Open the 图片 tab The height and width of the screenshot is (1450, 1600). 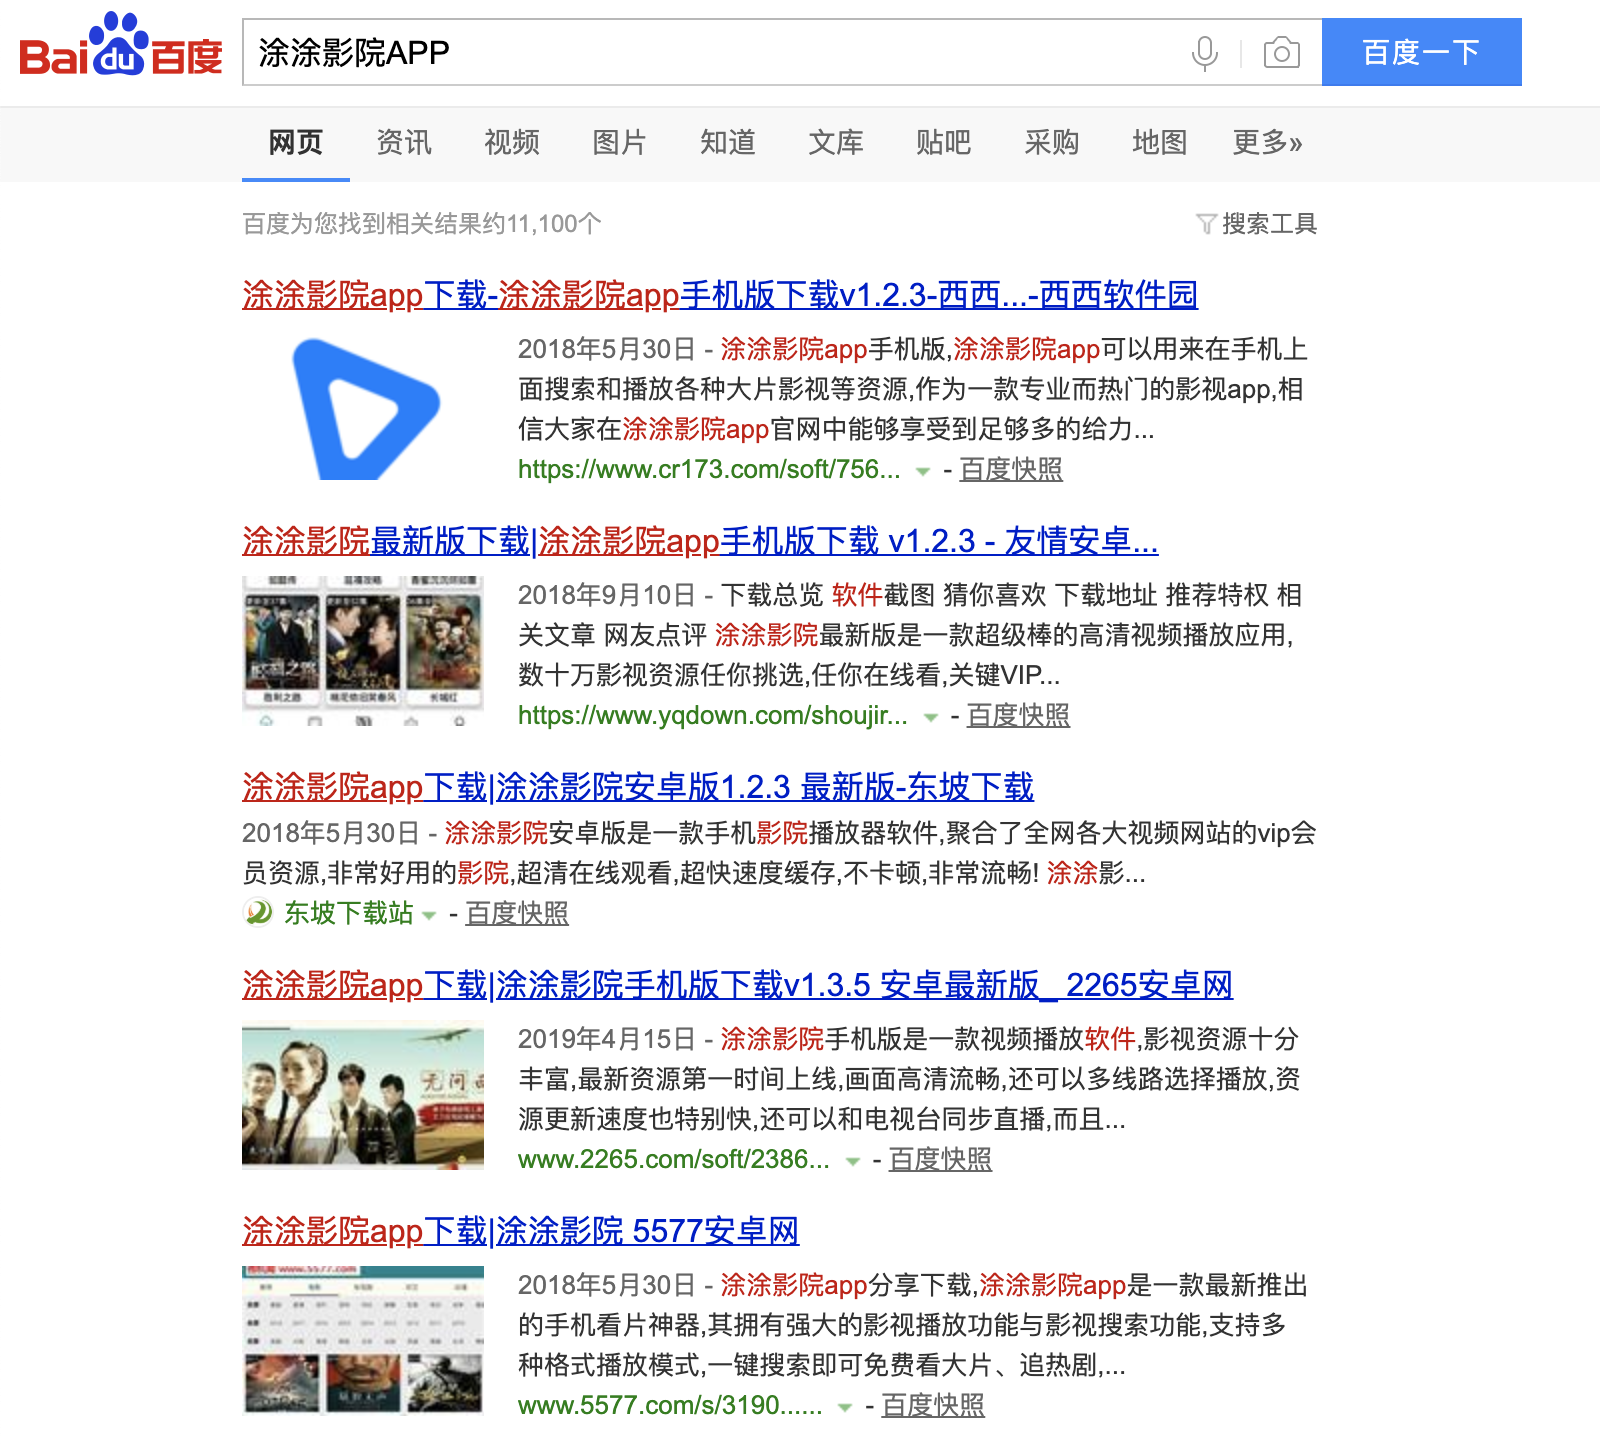click(x=620, y=143)
